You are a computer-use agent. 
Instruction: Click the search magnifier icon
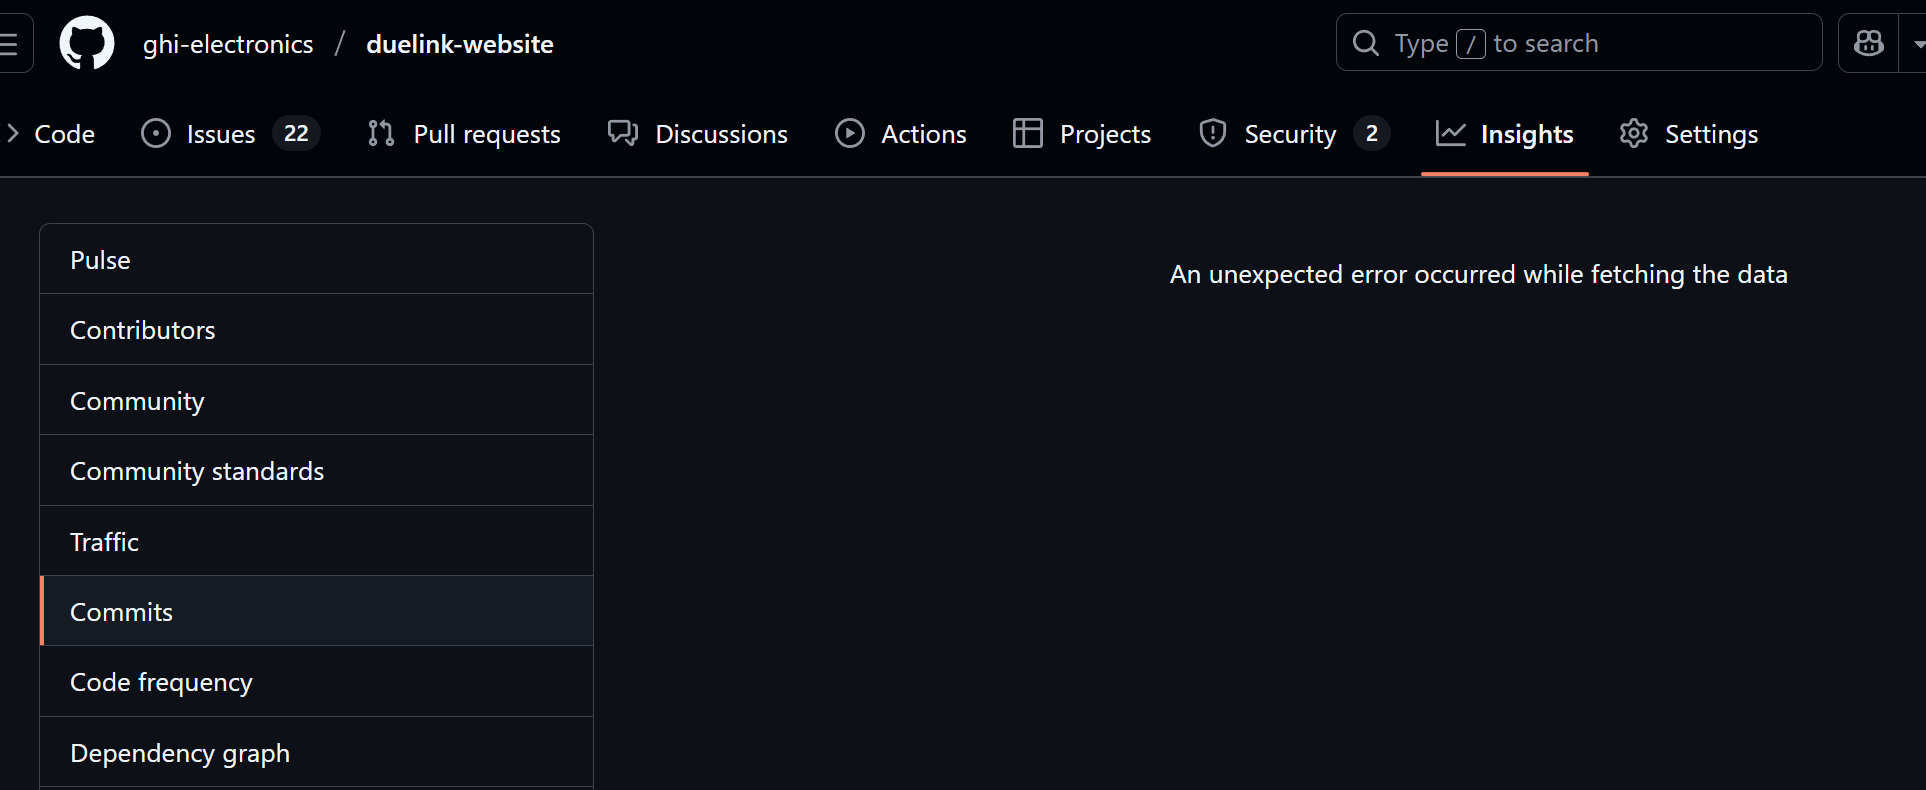tap(1365, 43)
